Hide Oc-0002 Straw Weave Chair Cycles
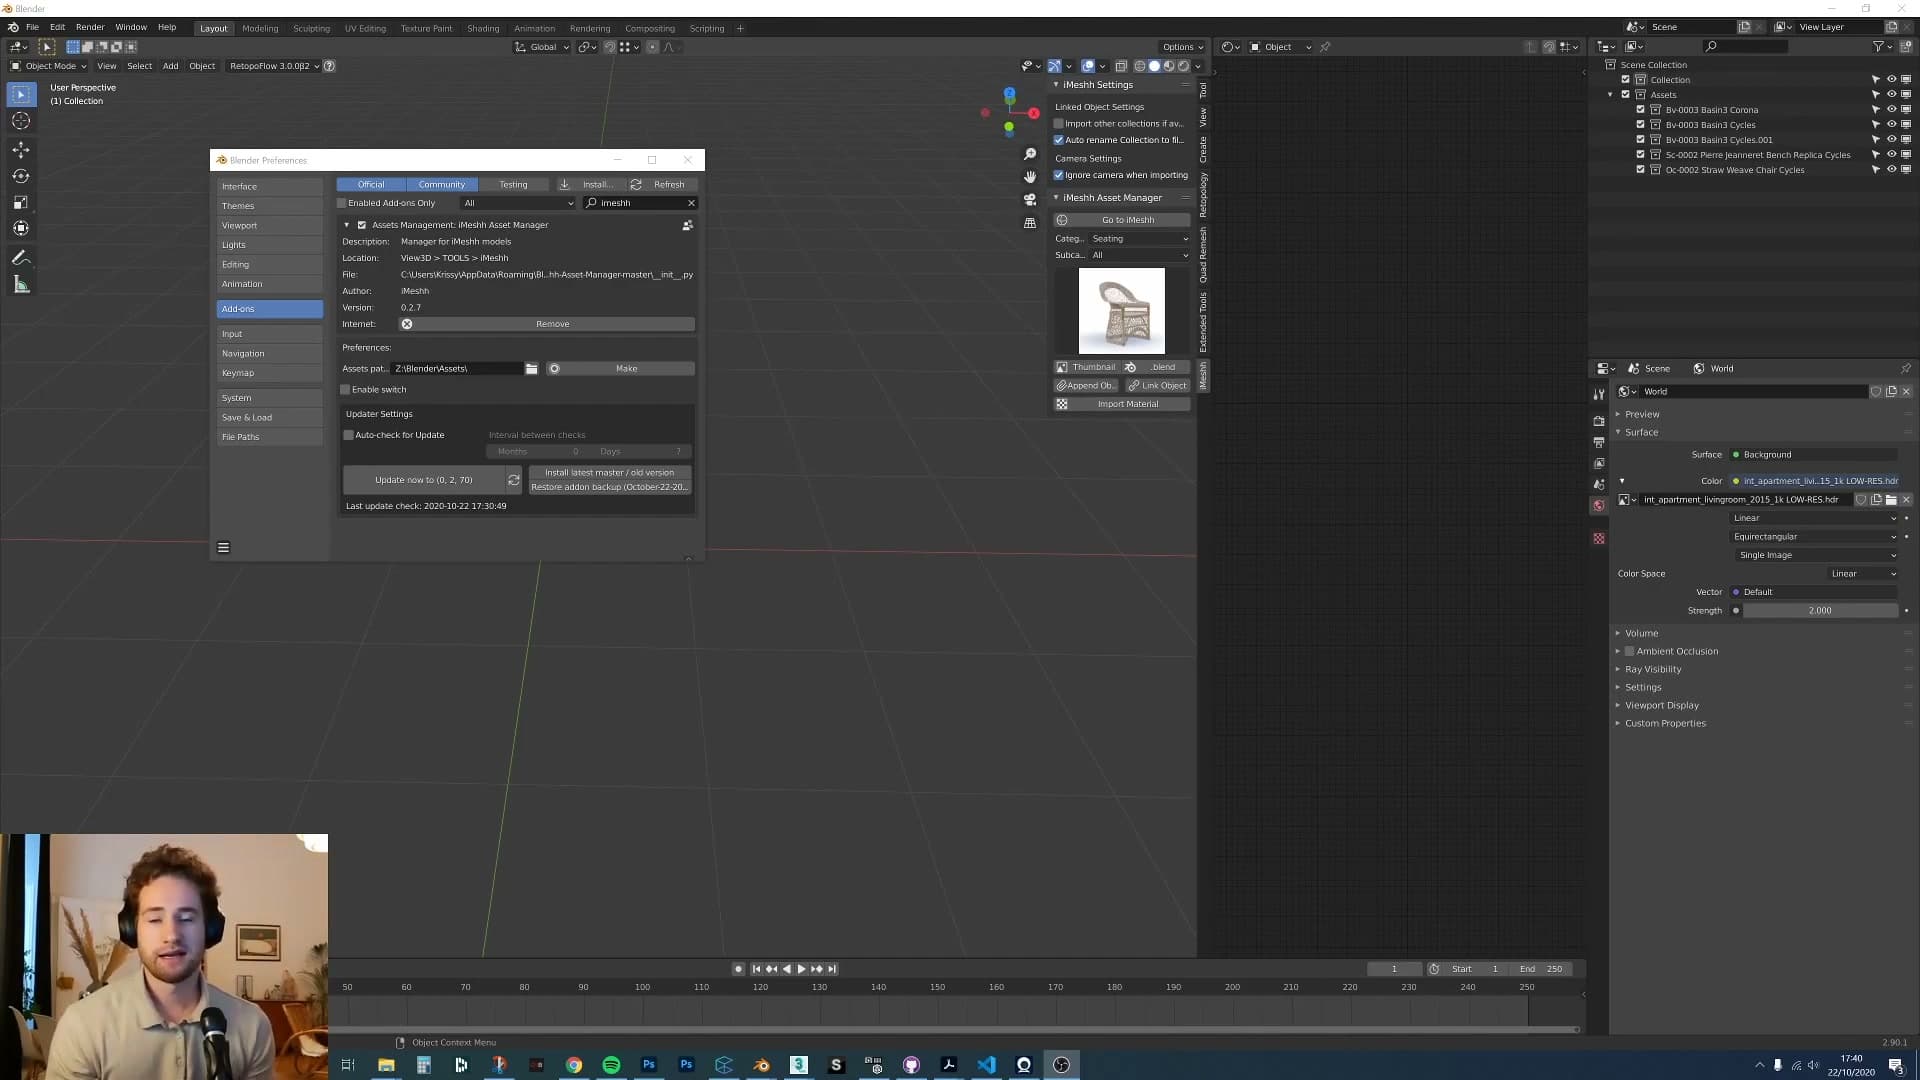The image size is (1920, 1080). point(1891,170)
